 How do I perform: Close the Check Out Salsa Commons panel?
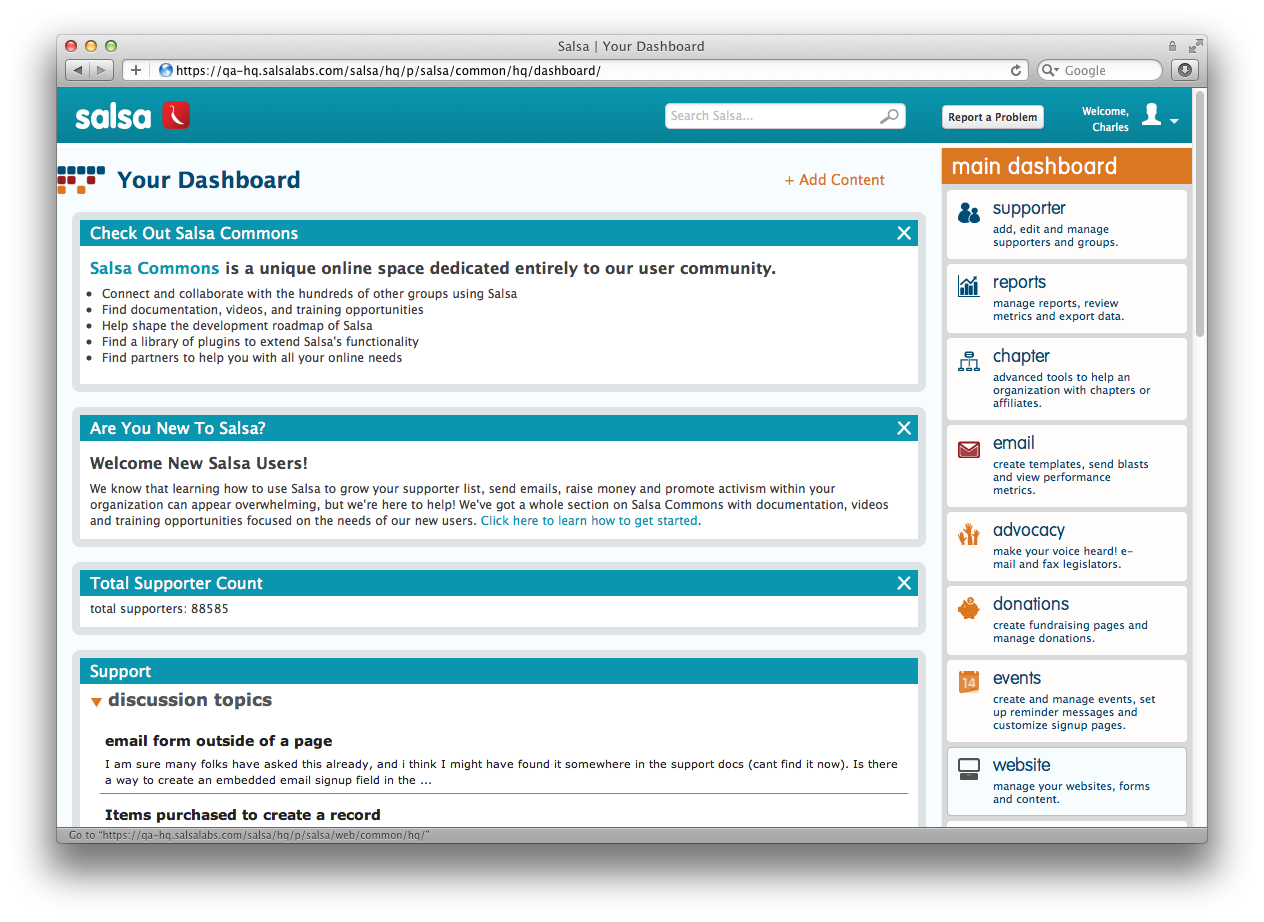coord(904,233)
